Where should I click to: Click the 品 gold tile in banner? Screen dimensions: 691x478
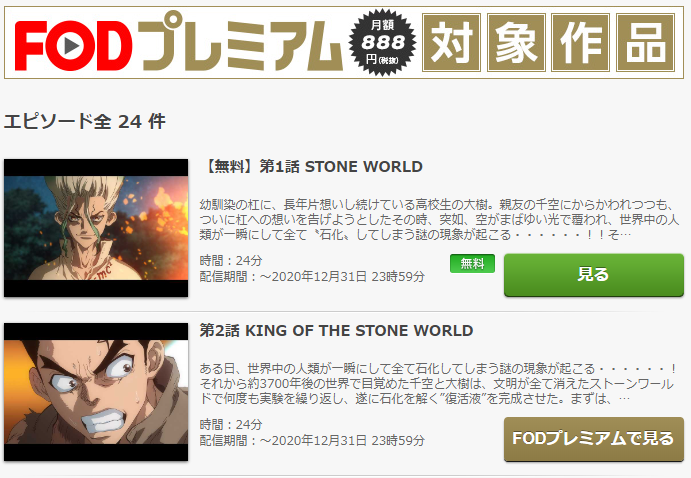[645, 43]
